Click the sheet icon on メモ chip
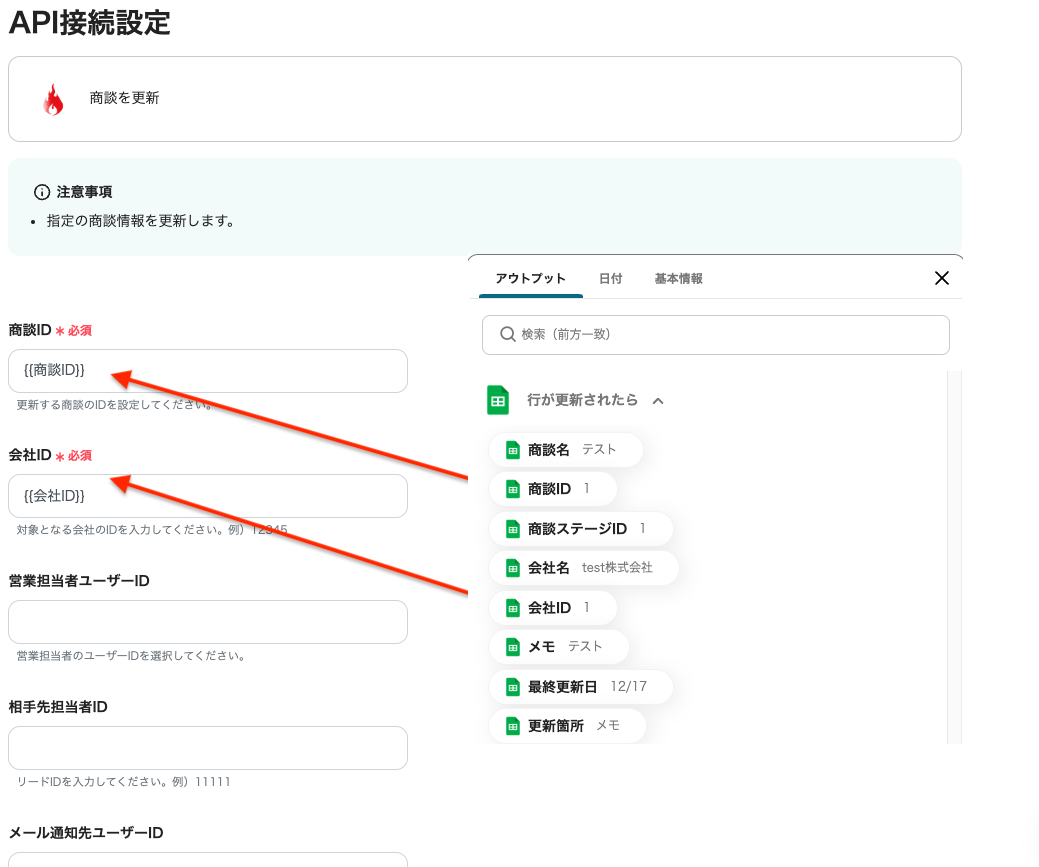 513,647
